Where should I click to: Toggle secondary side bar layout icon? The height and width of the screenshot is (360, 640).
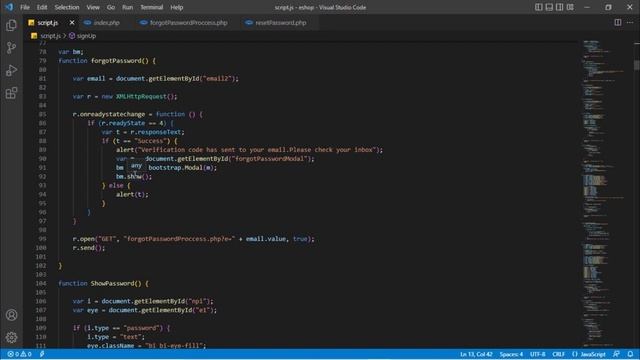point(560,7)
